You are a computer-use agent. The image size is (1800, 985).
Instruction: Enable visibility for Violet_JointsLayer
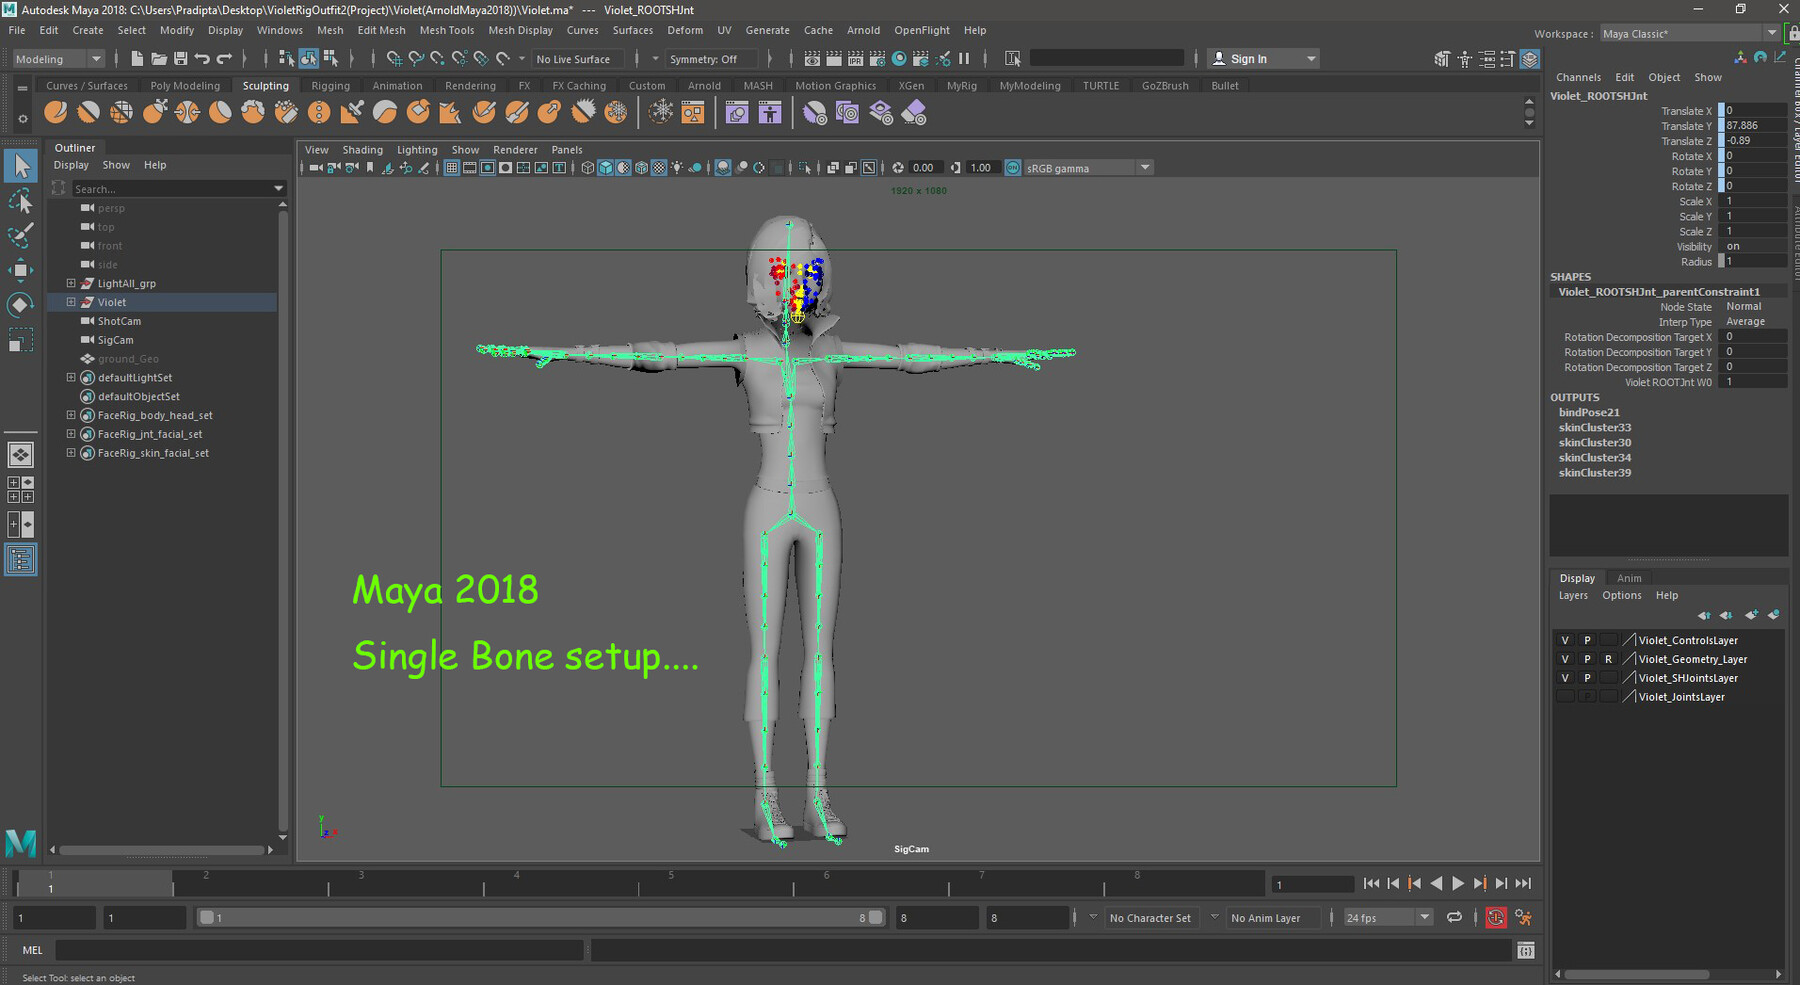click(1565, 697)
